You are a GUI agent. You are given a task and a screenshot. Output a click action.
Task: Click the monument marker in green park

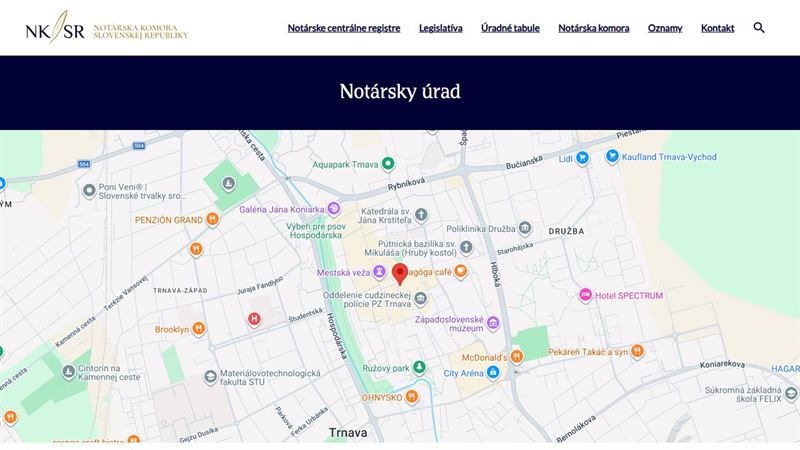229,183
